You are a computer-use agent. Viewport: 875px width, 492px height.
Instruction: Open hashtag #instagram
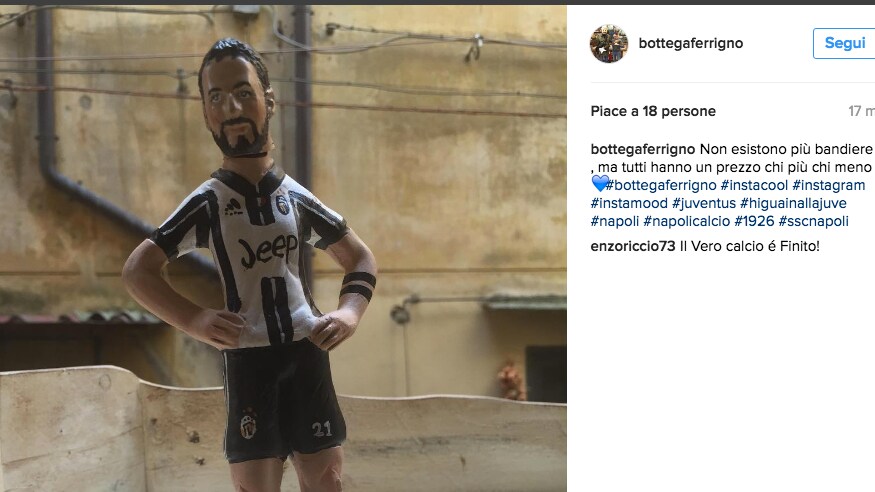[828, 185]
